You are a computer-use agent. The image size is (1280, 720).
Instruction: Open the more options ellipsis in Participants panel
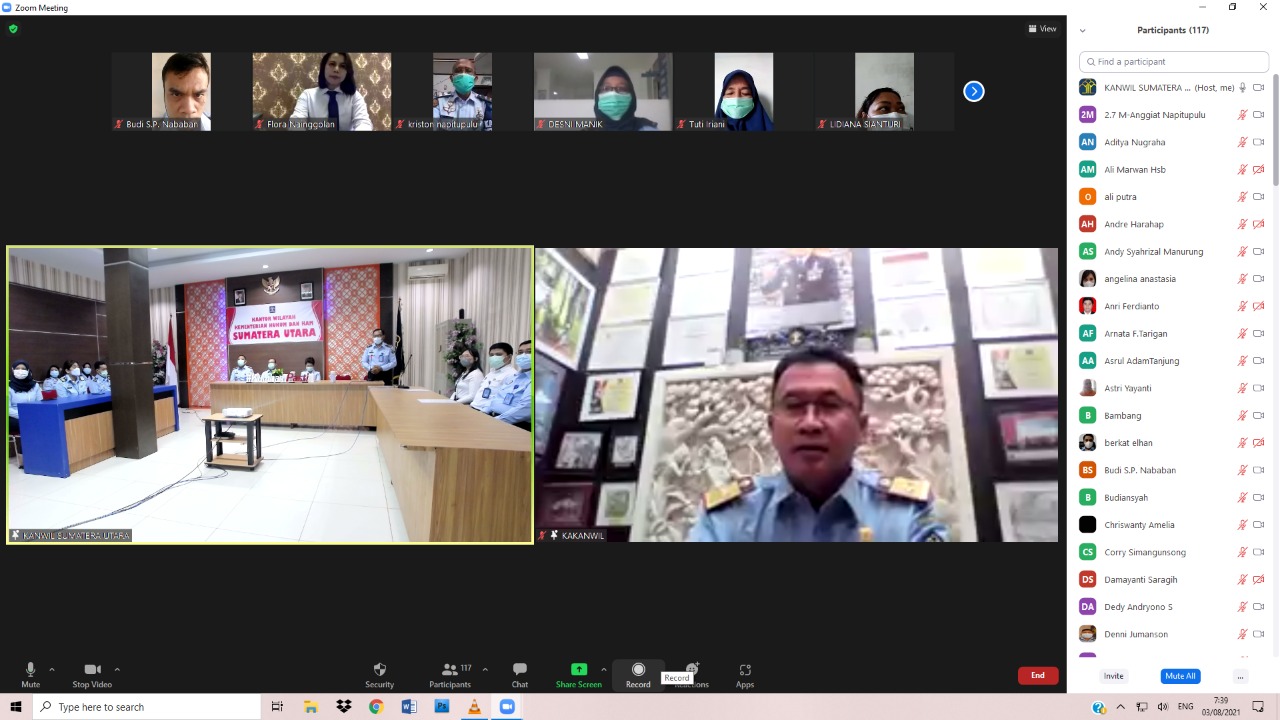pos(1240,677)
